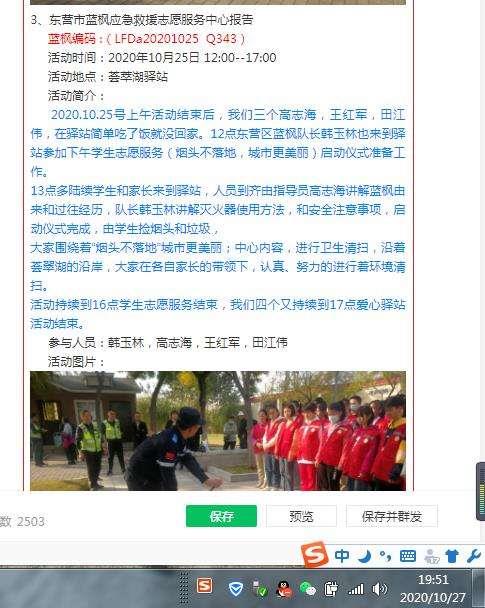Open the QQ penguin tray icon
The width and height of the screenshot is (485, 608).
coord(284,589)
